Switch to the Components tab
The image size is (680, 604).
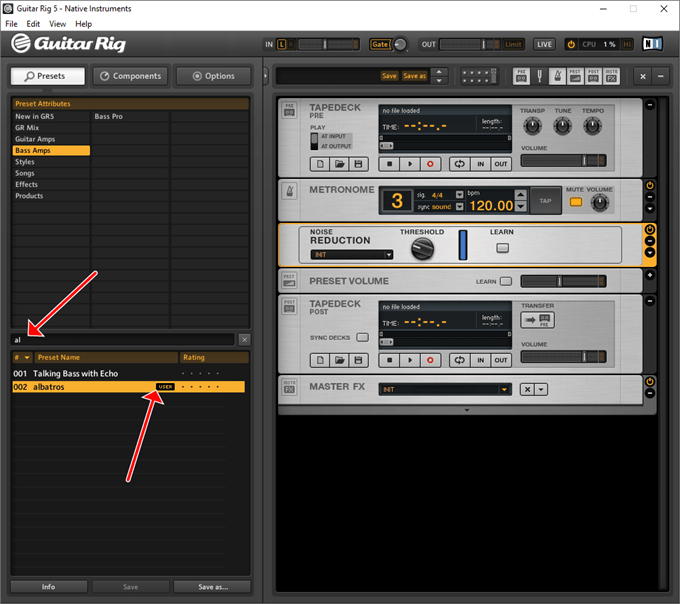tap(131, 76)
